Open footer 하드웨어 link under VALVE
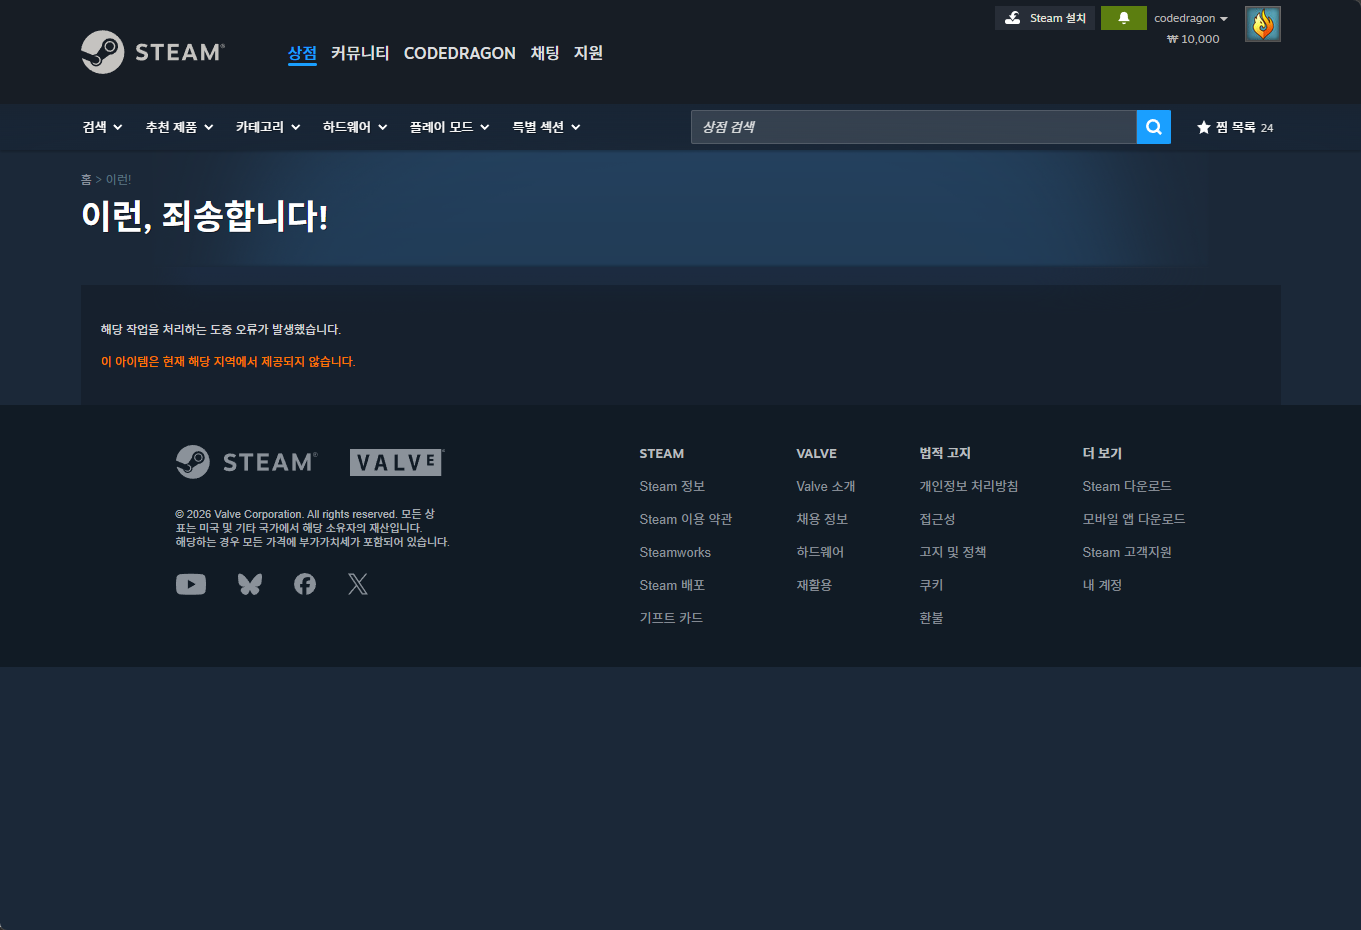Viewport: 1361px width, 930px height. tap(820, 552)
